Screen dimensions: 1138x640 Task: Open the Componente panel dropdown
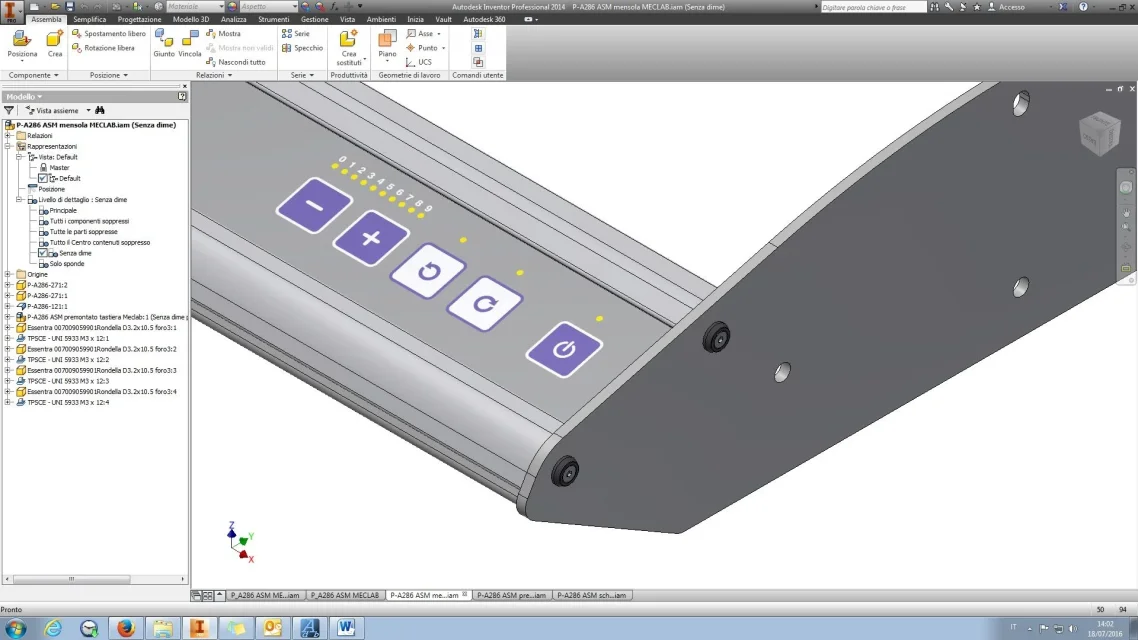tap(33, 75)
